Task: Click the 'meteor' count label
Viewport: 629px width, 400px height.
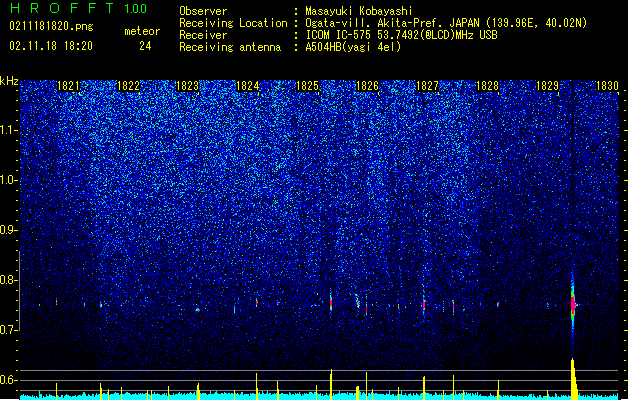Action: click(x=142, y=31)
